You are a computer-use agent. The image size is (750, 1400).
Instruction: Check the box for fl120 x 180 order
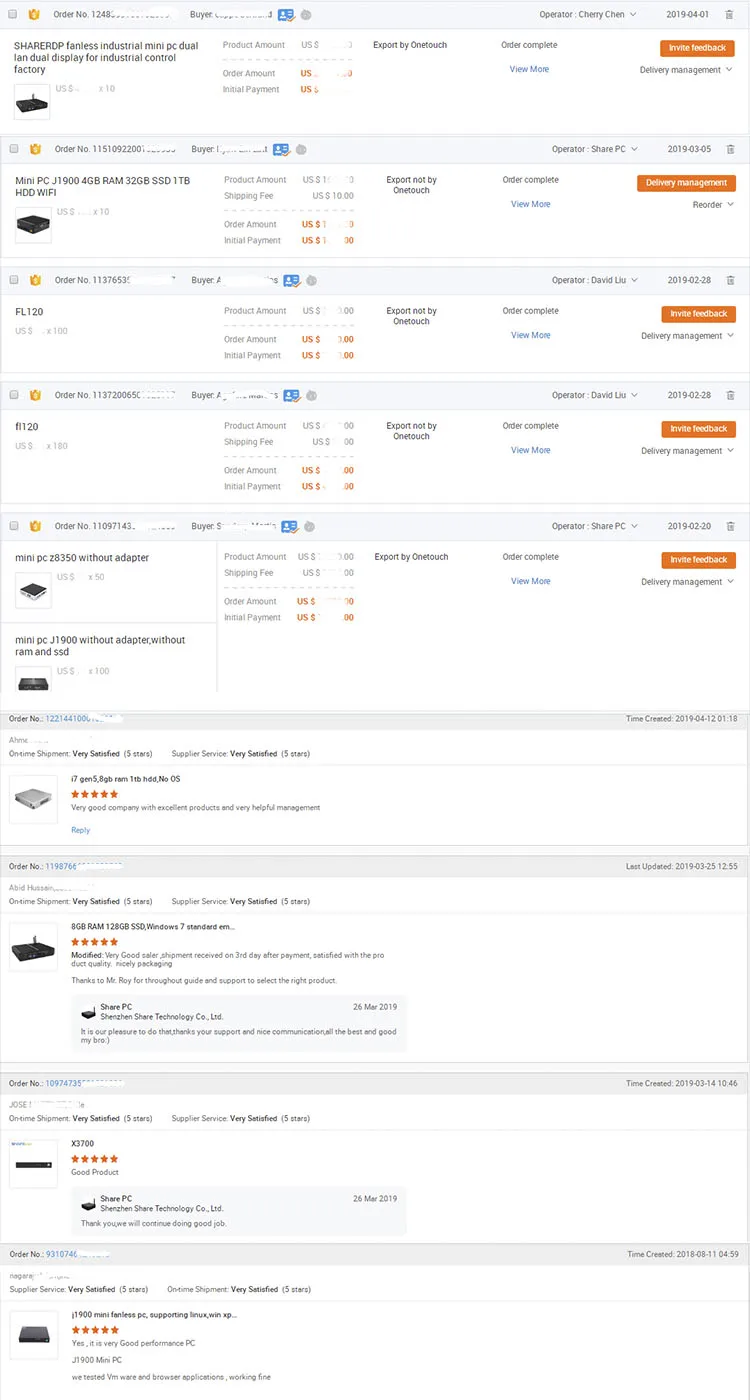(x=14, y=395)
